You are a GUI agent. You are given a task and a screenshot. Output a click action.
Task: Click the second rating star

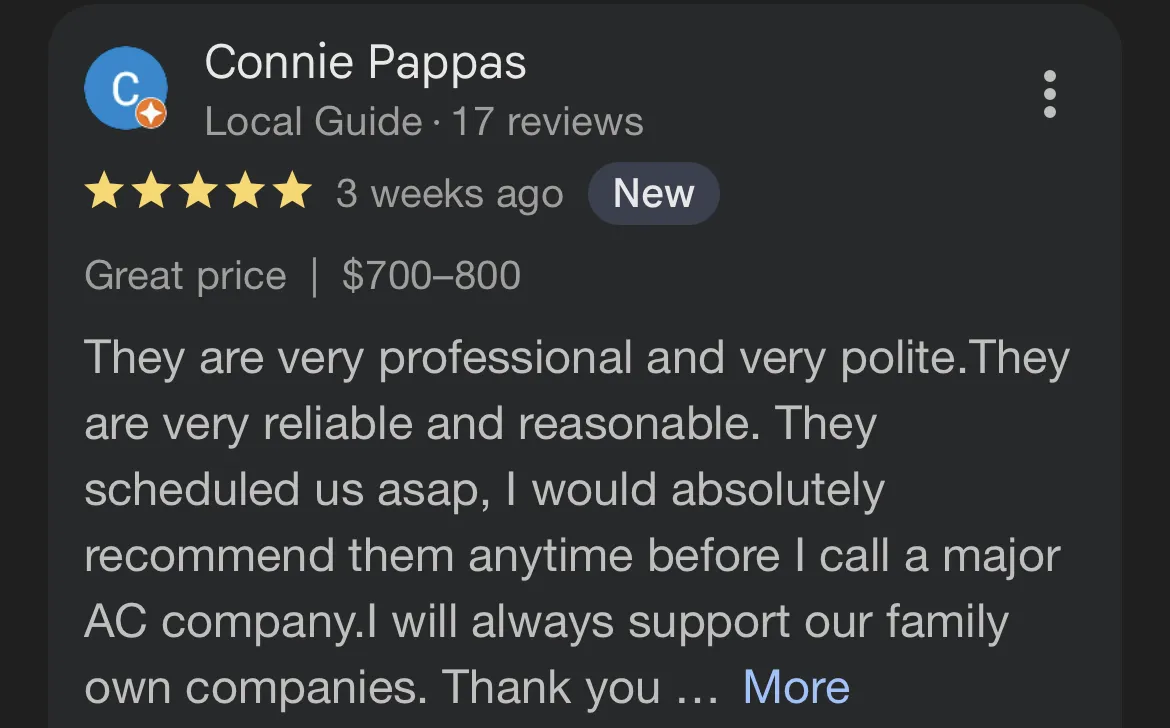[151, 192]
